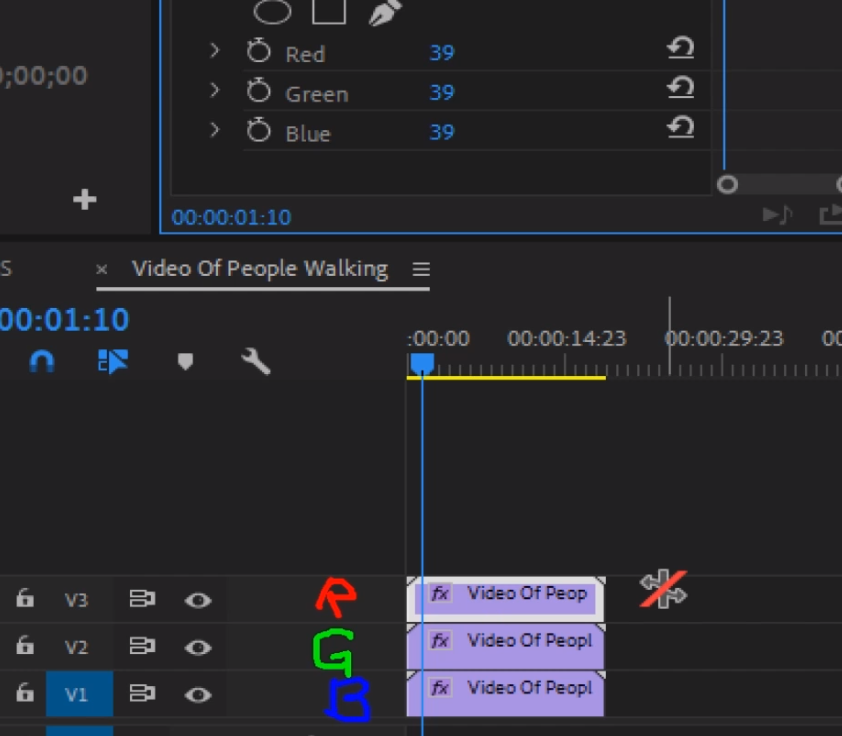Edit the Blue value 39
This screenshot has height=736, width=842.
tap(442, 132)
